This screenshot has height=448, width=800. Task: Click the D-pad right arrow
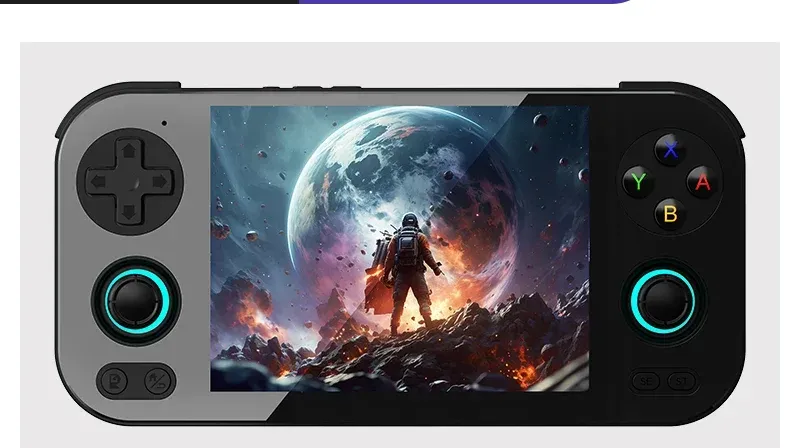pyautogui.click(x=160, y=181)
